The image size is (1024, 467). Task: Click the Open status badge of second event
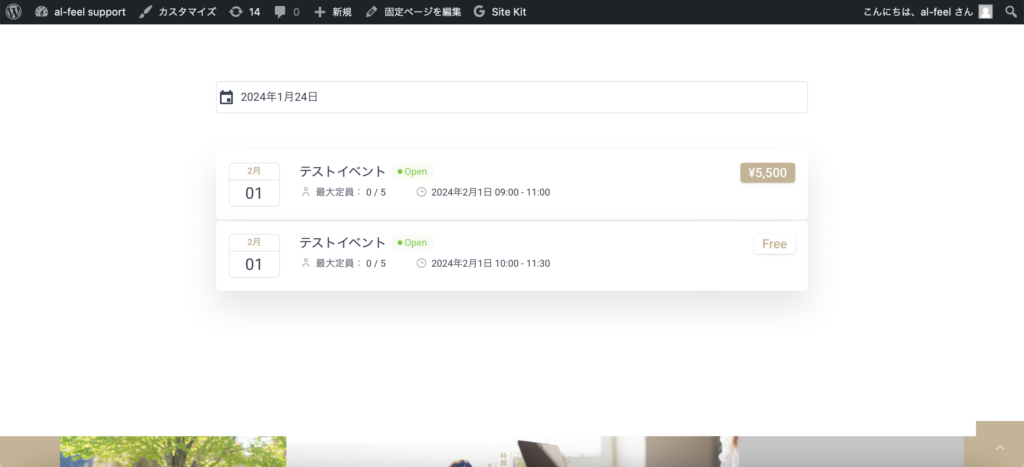[412, 242]
